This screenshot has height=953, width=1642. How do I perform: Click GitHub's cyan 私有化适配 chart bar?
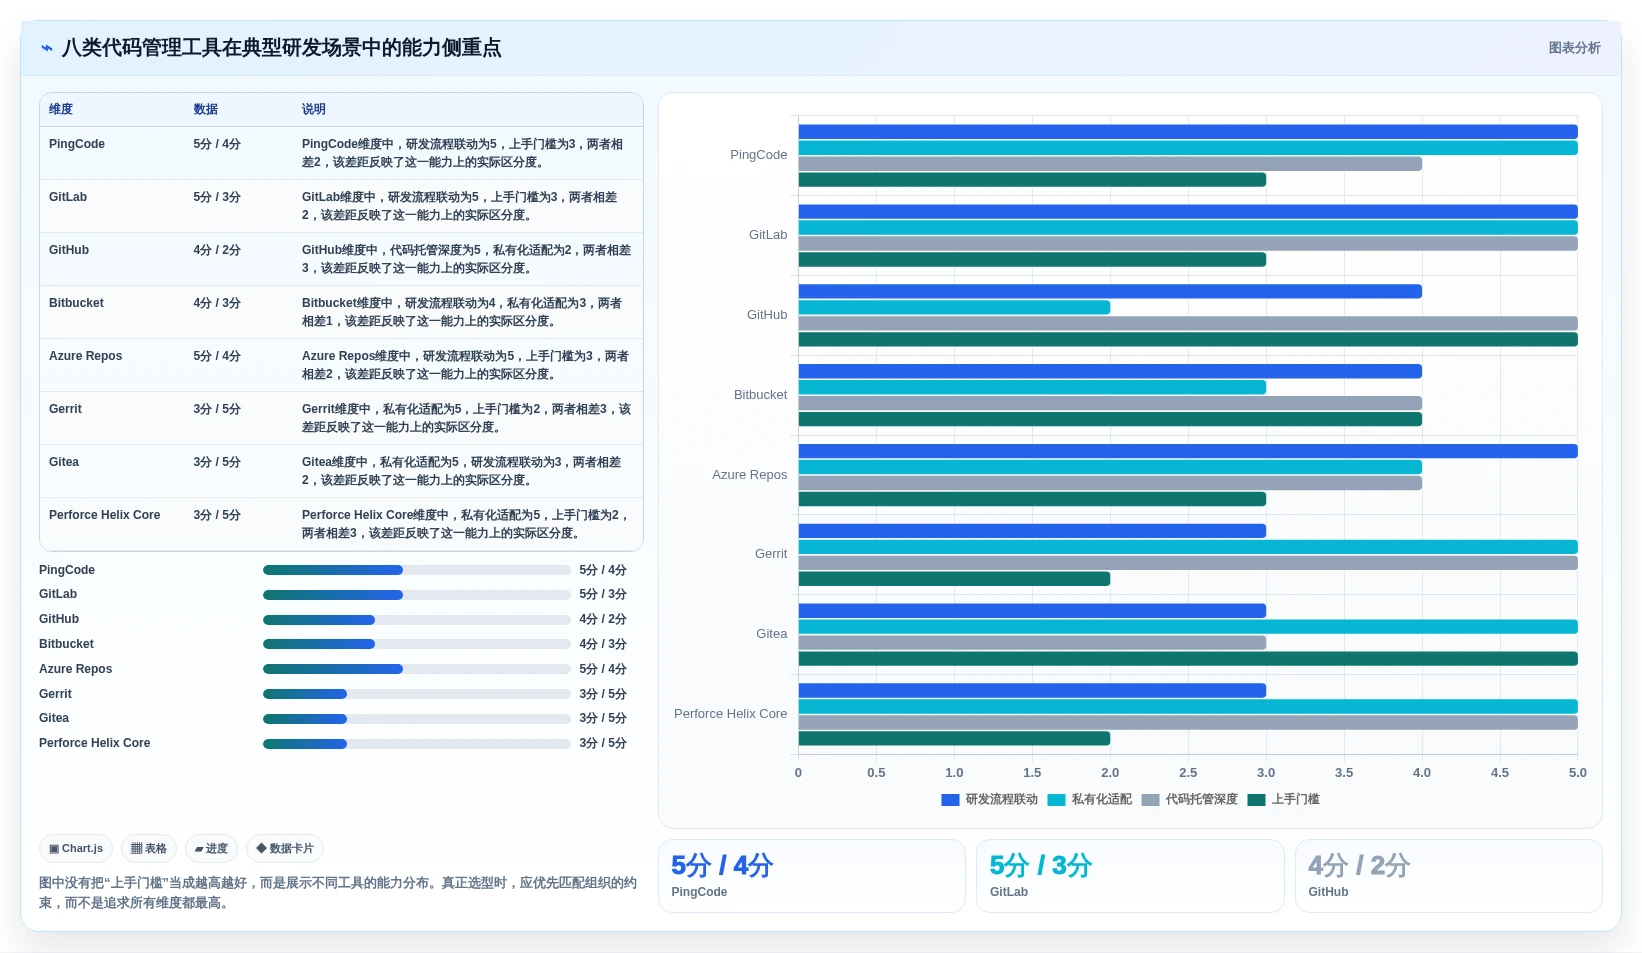click(x=954, y=308)
